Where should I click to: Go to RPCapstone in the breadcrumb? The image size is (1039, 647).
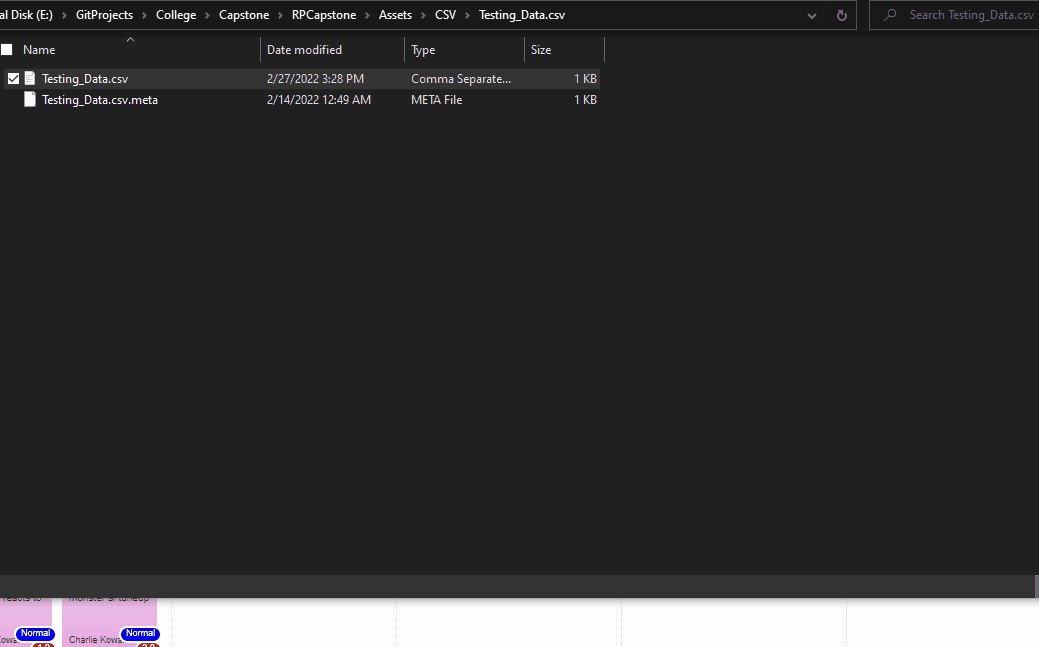tap(324, 15)
